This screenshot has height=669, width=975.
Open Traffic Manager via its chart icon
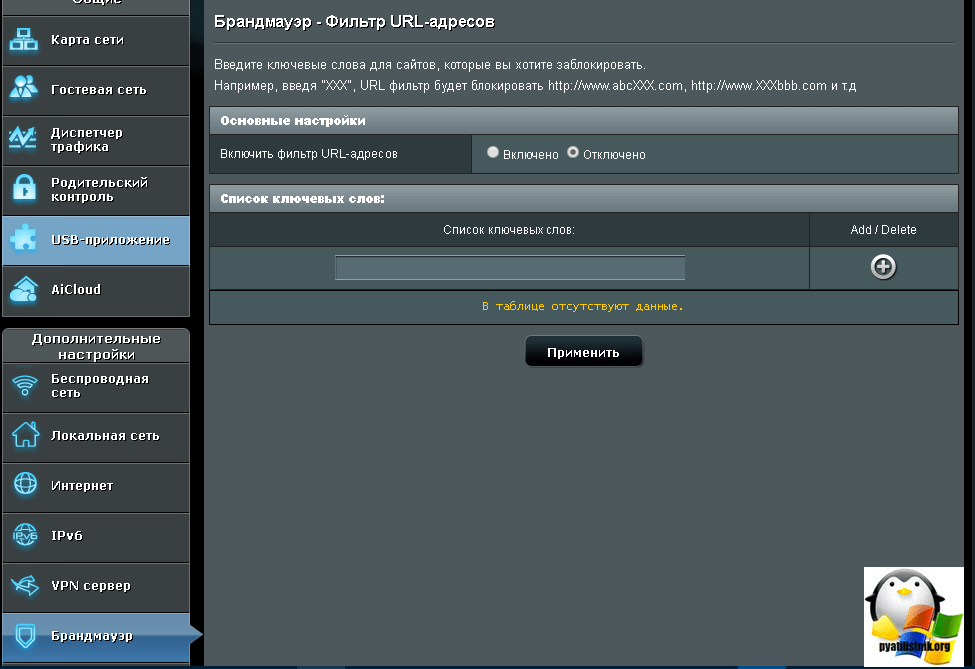23,139
